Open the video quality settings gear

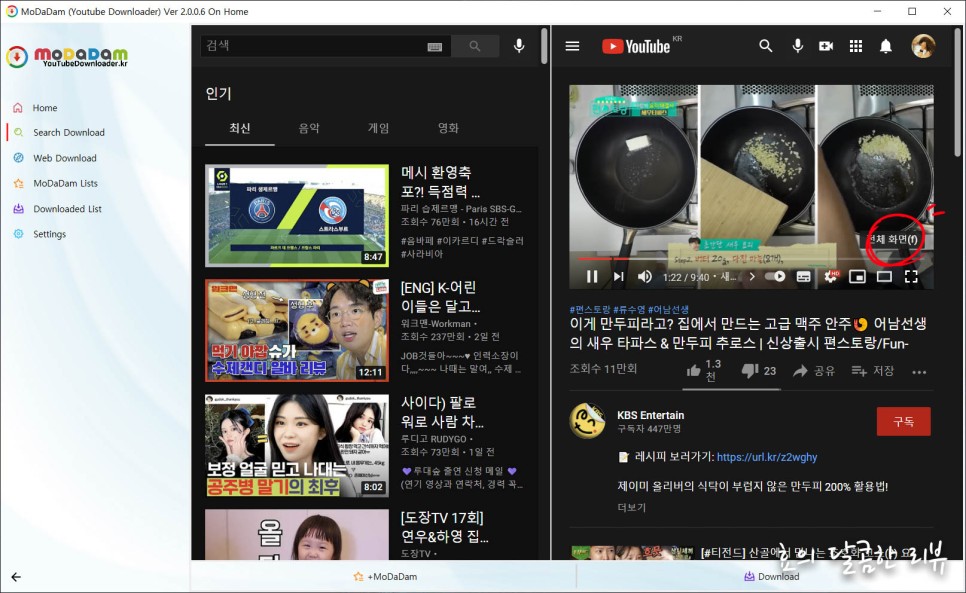click(830, 276)
